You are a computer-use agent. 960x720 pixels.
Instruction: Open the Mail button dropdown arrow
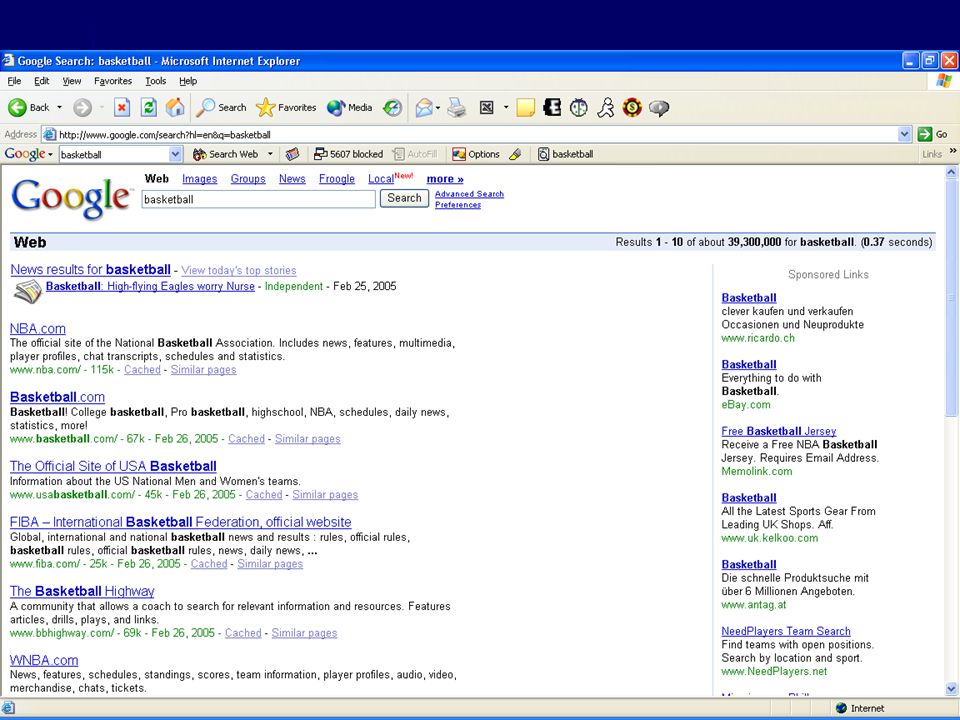[x=438, y=108]
